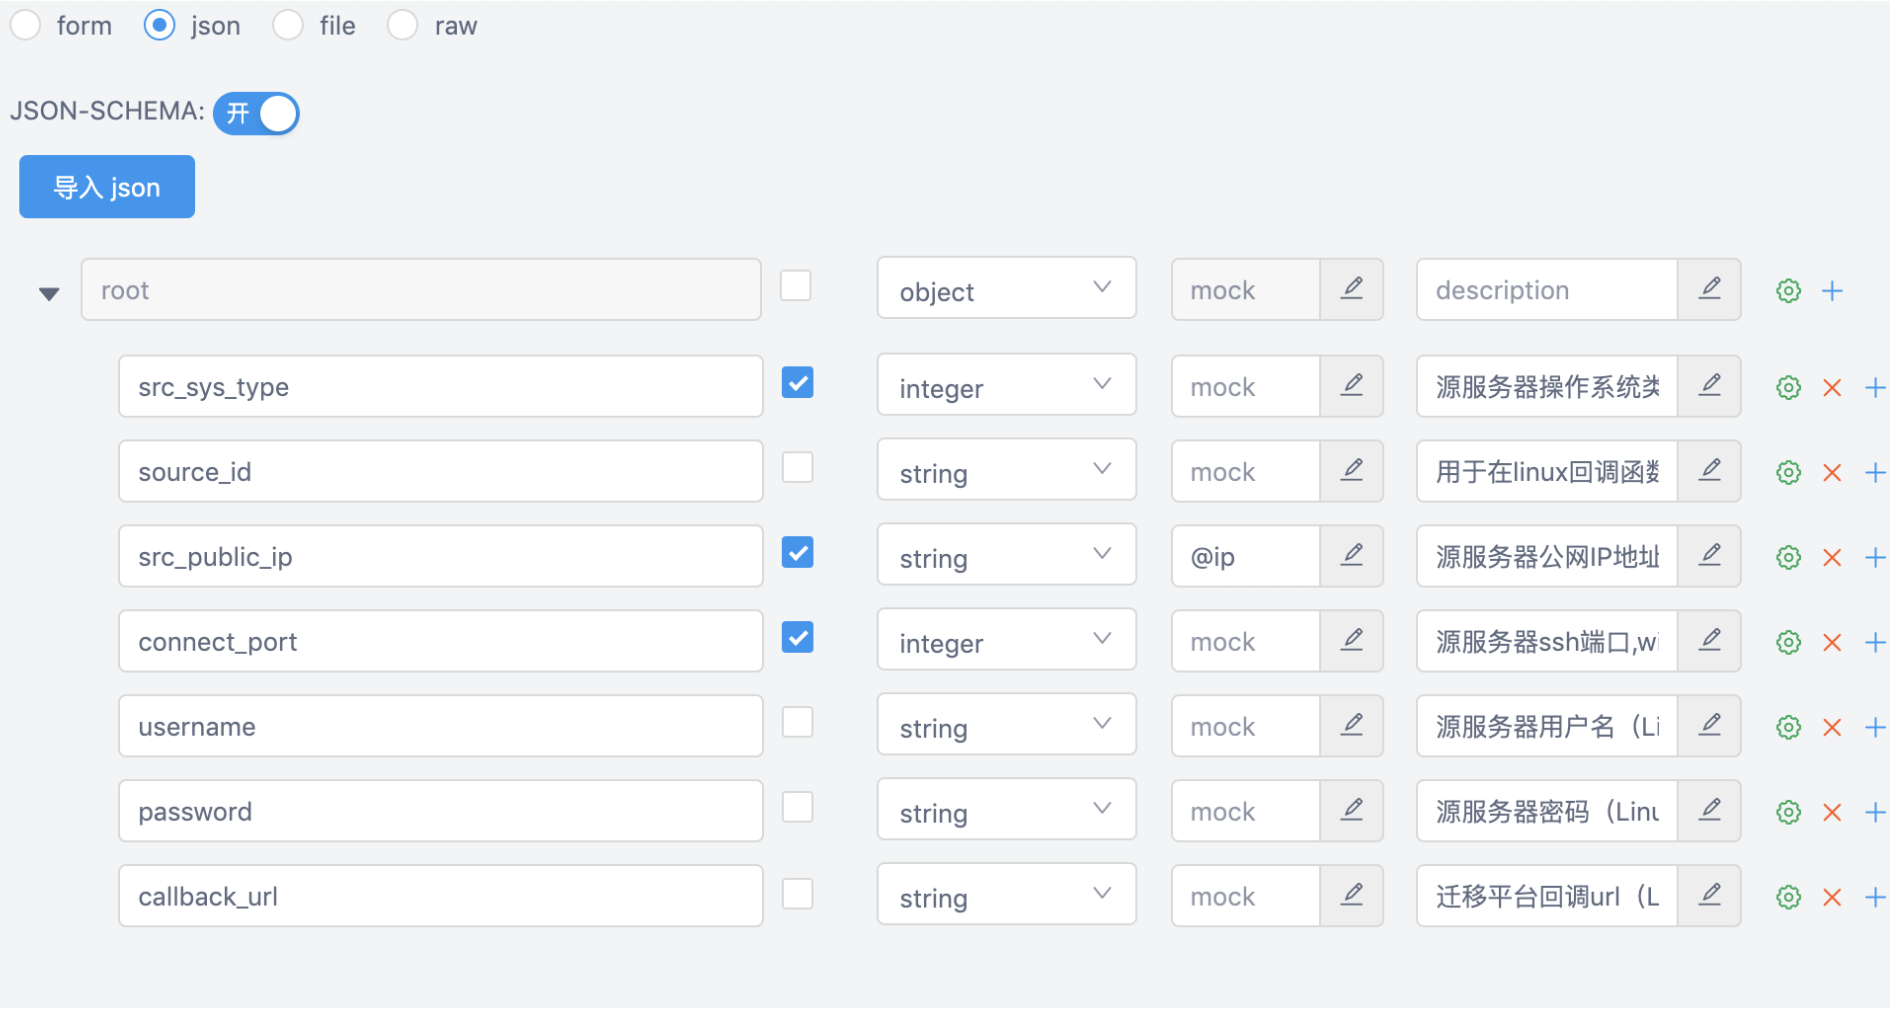Select the form body type
Image resolution: width=1898 pixels, height=1010 pixels.
(x=25, y=25)
